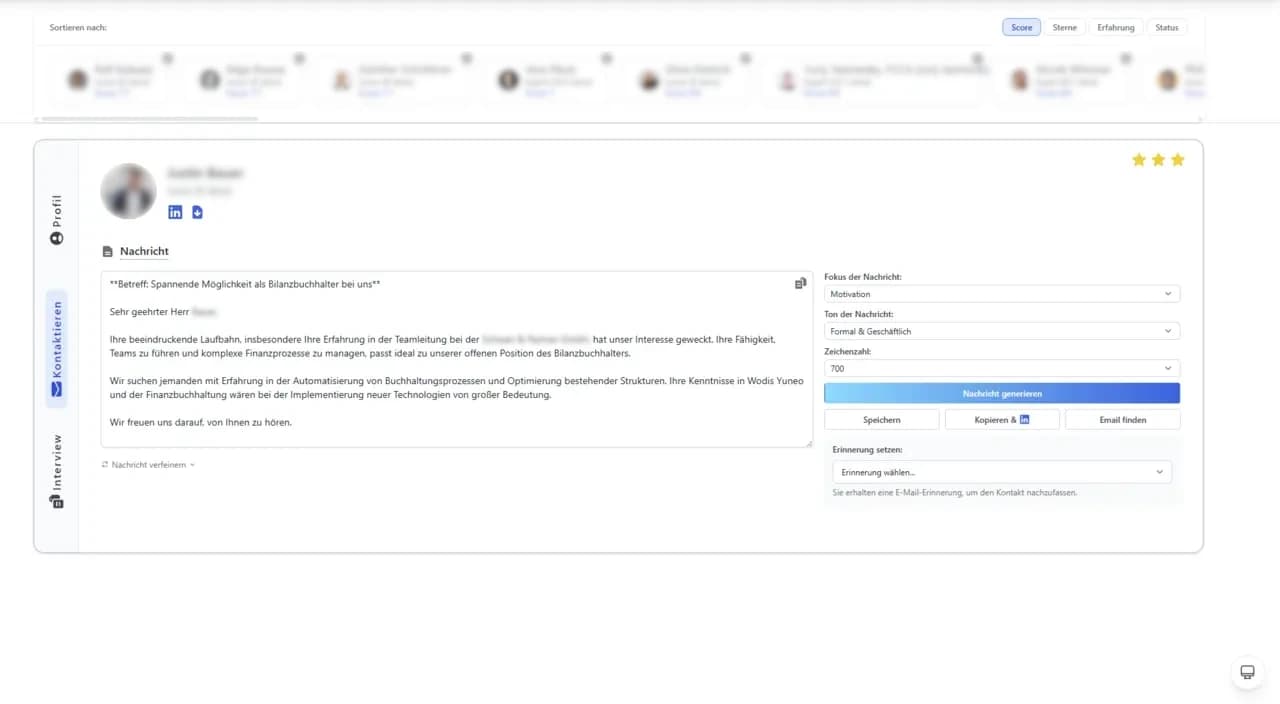Click the 'Sortieren nach:' label

coord(78,27)
